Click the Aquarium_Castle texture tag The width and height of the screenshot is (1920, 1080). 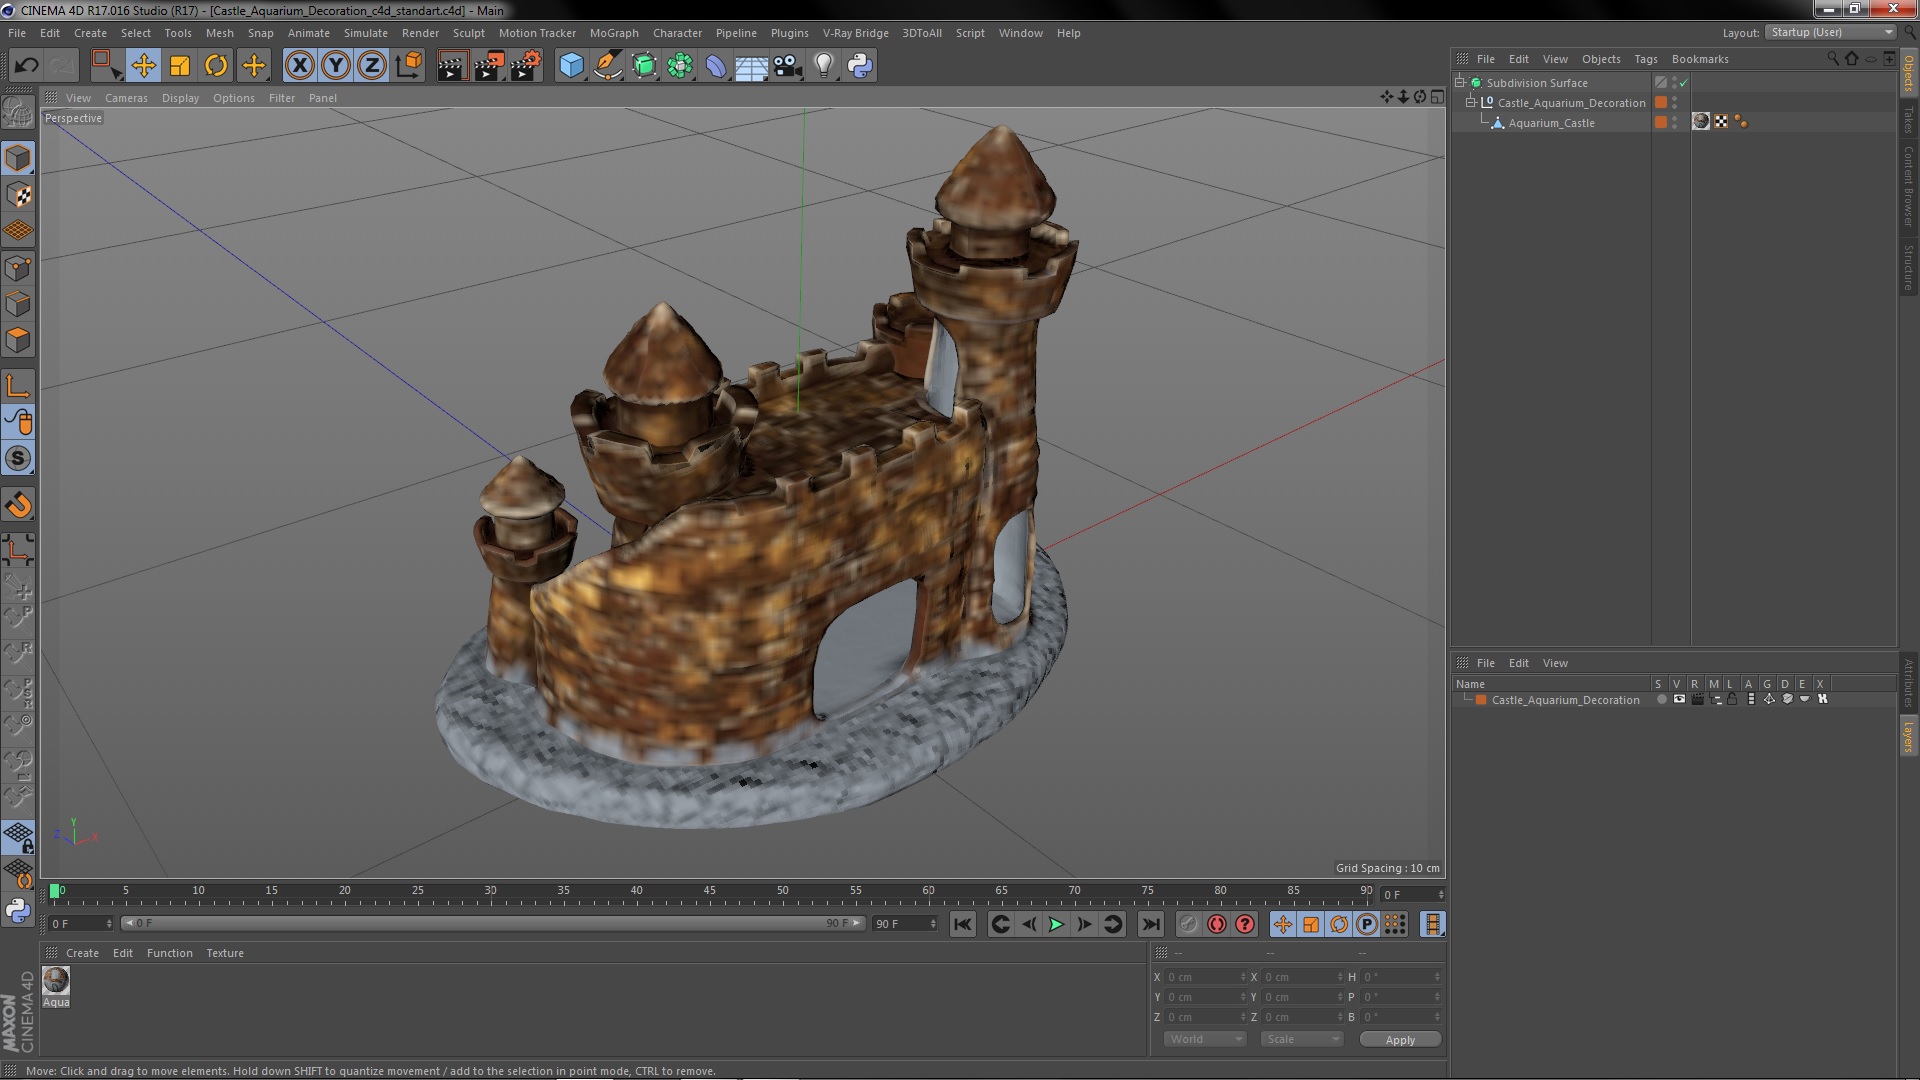tap(1701, 122)
